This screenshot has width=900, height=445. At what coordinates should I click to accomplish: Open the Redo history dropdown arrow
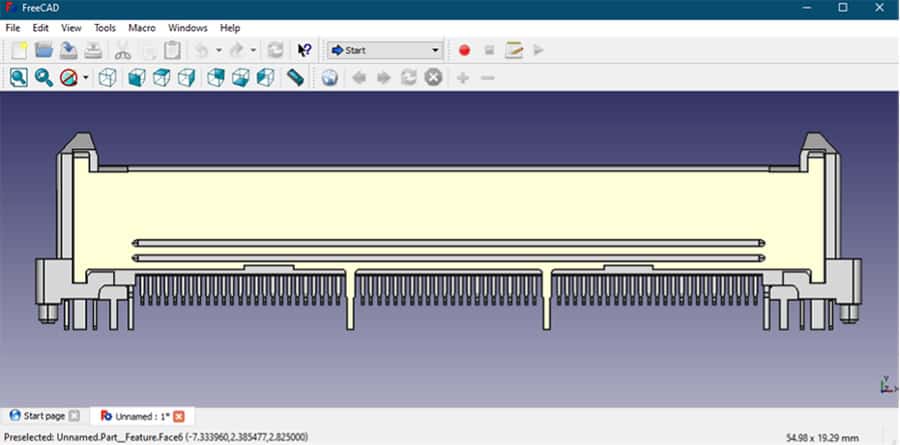(253, 51)
